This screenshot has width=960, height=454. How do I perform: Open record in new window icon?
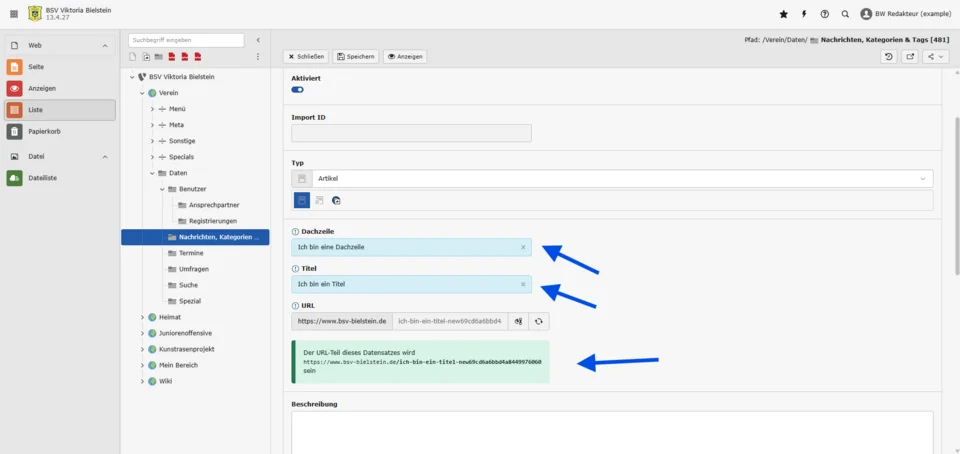[910, 57]
